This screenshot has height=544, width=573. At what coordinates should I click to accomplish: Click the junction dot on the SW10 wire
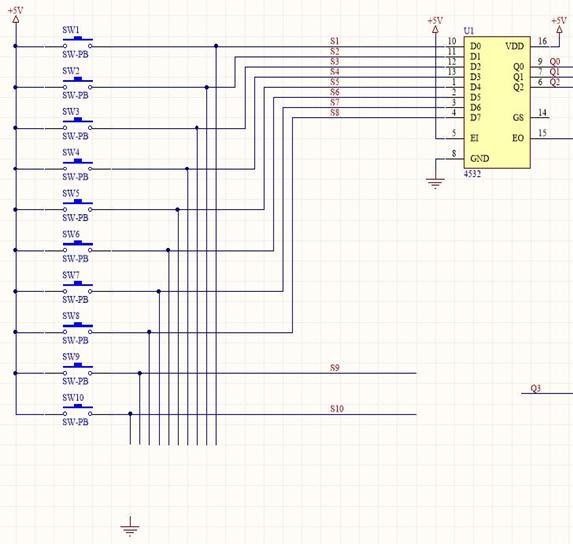click(x=130, y=414)
